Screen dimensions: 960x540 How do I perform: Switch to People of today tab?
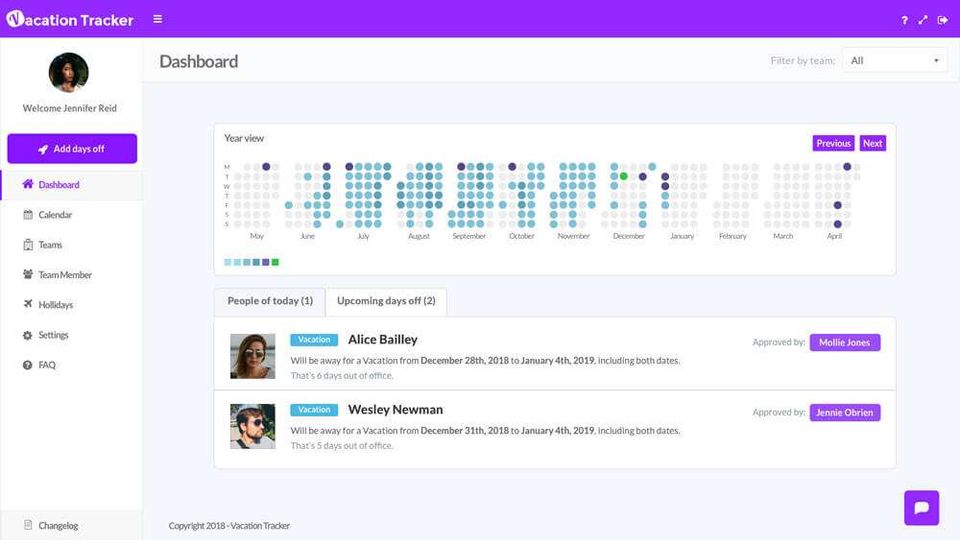coord(270,301)
